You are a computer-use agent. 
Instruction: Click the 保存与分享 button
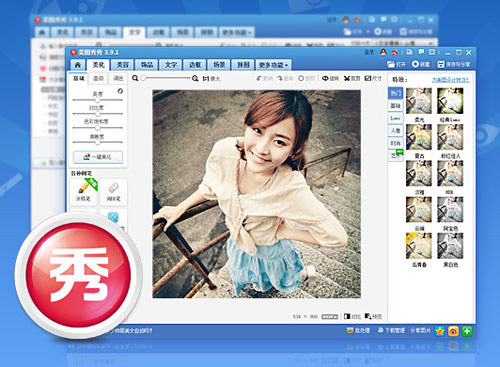454,64
